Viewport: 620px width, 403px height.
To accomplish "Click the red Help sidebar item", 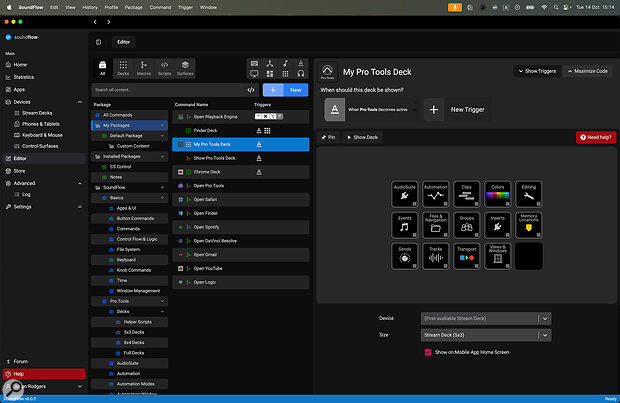I will (44, 374).
